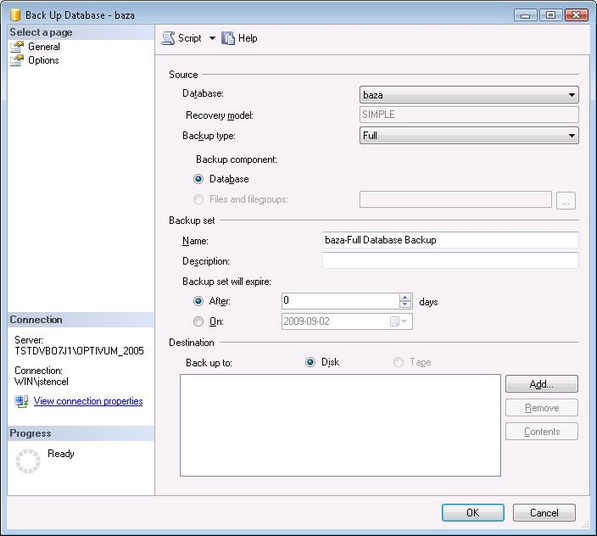
Task: Open the Script dropdown arrow
Action: pos(212,38)
